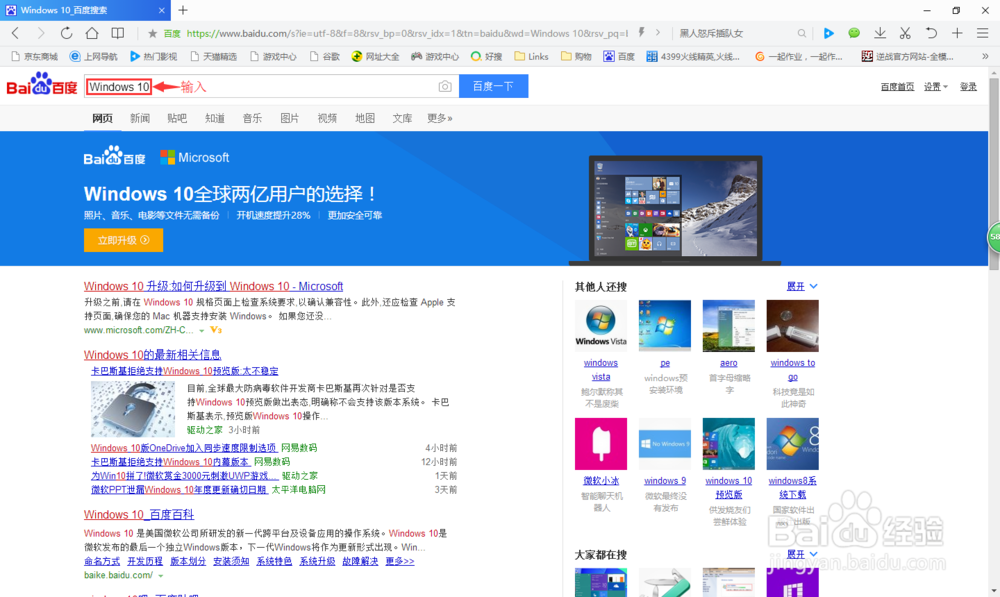This screenshot has height=597, width=1000.
Task: Open the green chat bubble icon
Action: 854,33
